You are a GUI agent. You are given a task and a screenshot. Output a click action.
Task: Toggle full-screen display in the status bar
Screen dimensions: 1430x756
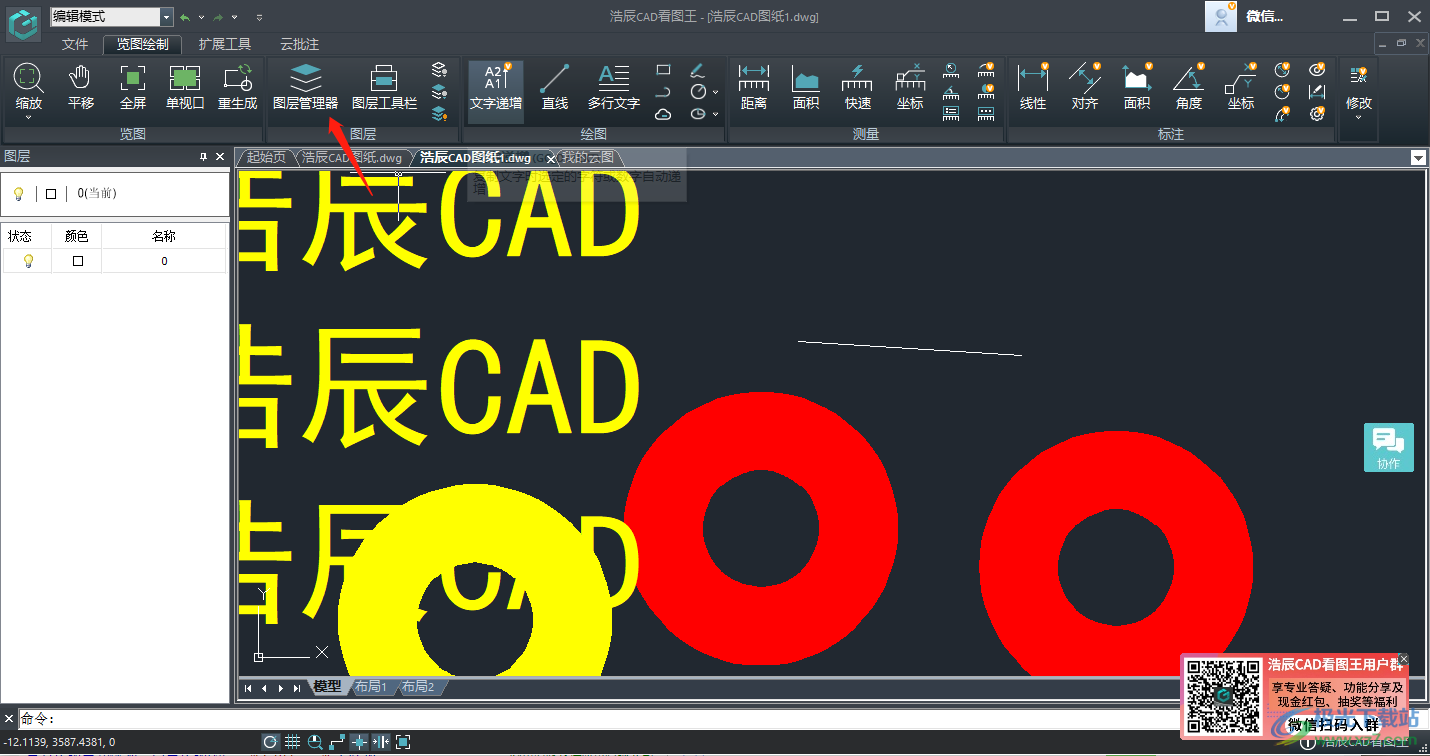pos(403,742)
